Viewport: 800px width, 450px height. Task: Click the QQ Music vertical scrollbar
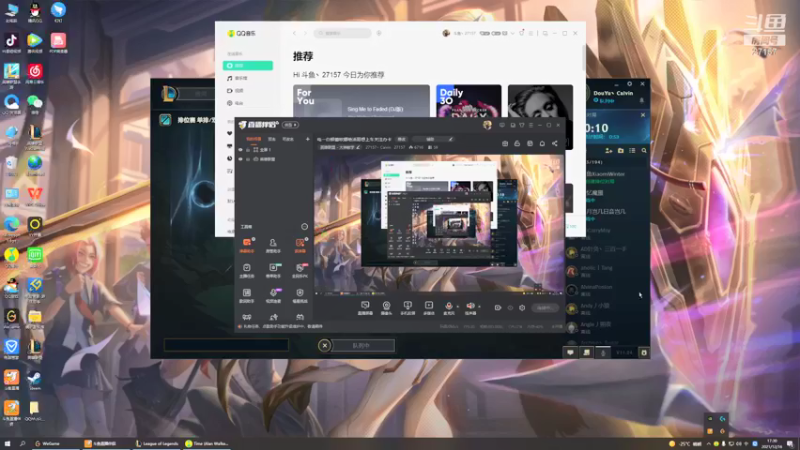(x=584, y=56)
